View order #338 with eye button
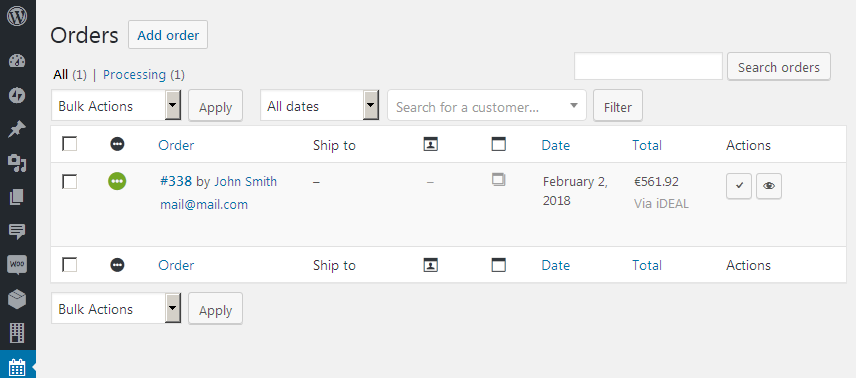This screenshot has height=378, width=856. tap(769, 186)
